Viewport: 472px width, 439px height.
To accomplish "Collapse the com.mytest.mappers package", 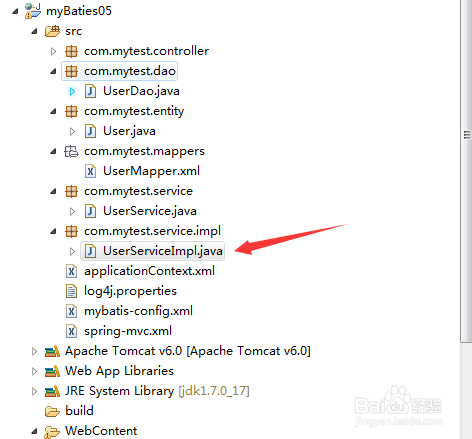I will click(x=53, y=152).
